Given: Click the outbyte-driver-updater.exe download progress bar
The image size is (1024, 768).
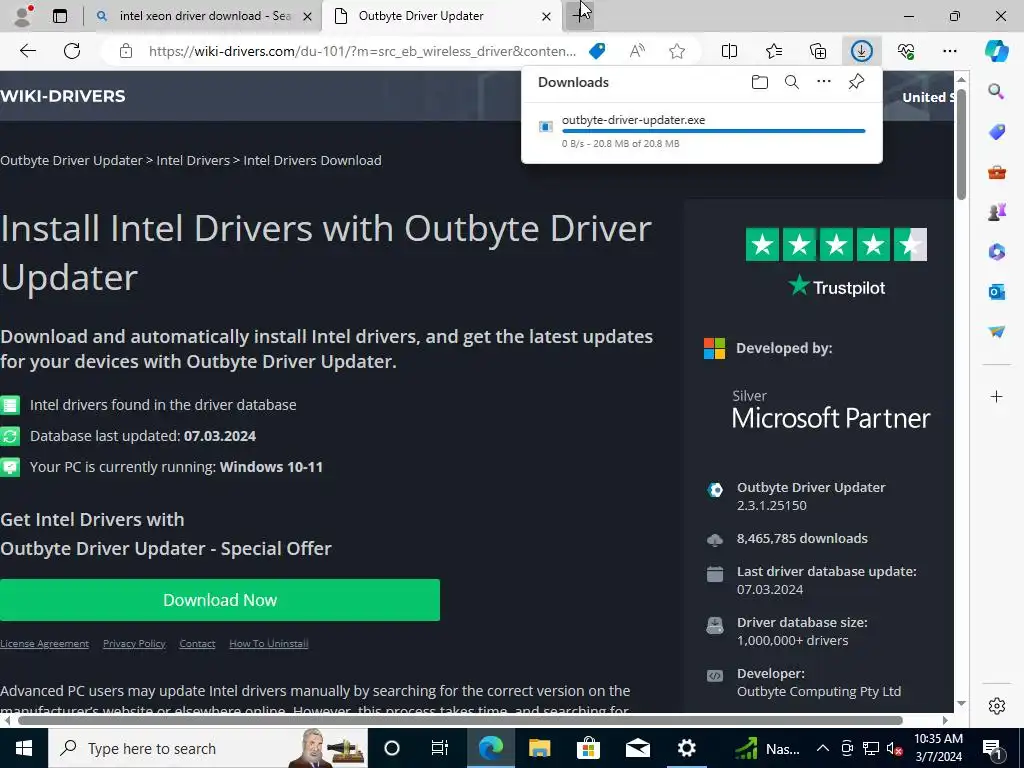Looking at the screenshot, I should pyautogui.click(x=713, y=131).
